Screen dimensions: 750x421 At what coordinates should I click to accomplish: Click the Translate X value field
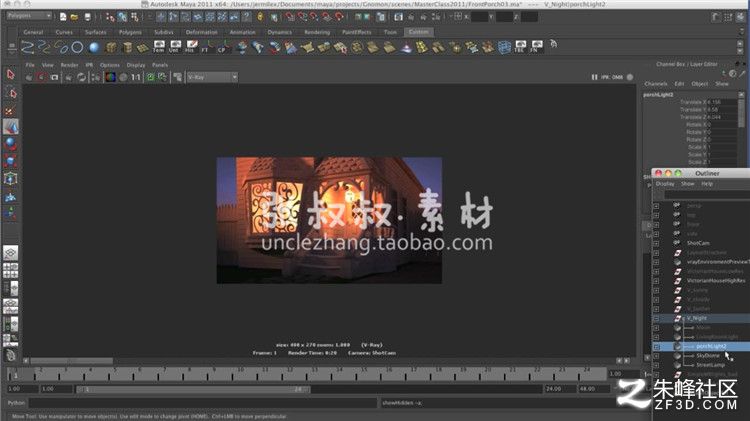point(721,102)
